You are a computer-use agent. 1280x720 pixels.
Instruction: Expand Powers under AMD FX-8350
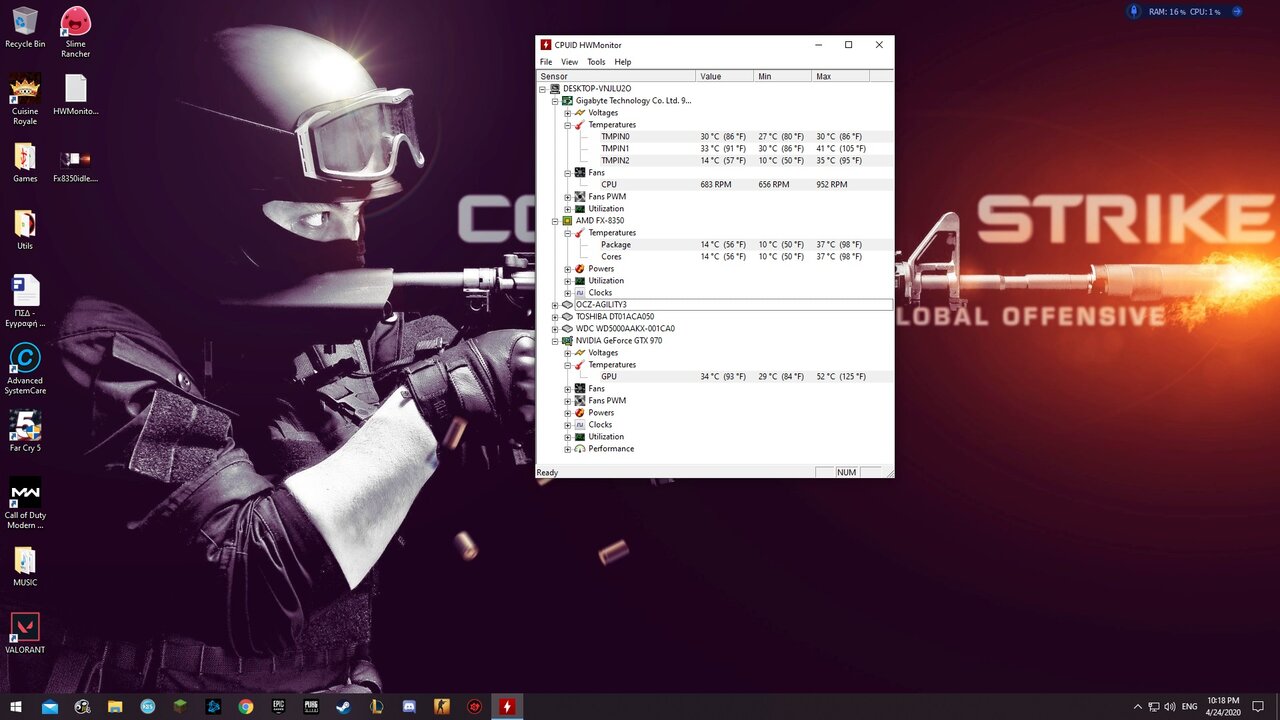point(567,269)
